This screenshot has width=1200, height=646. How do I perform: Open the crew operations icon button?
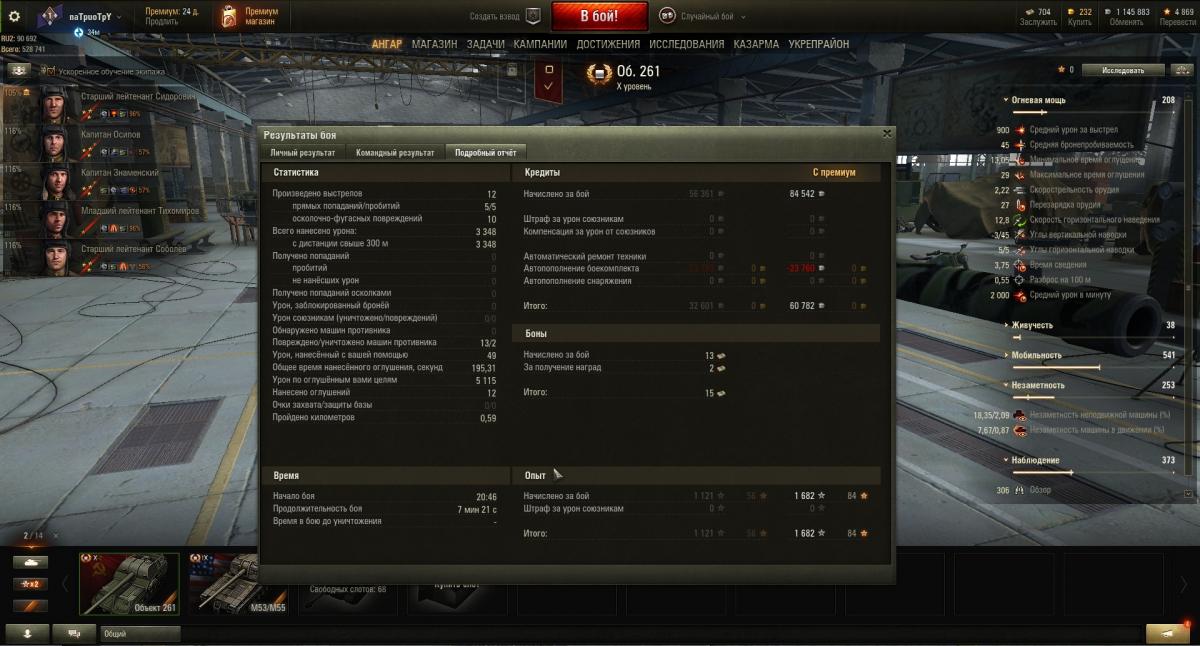tap(19, 71)
